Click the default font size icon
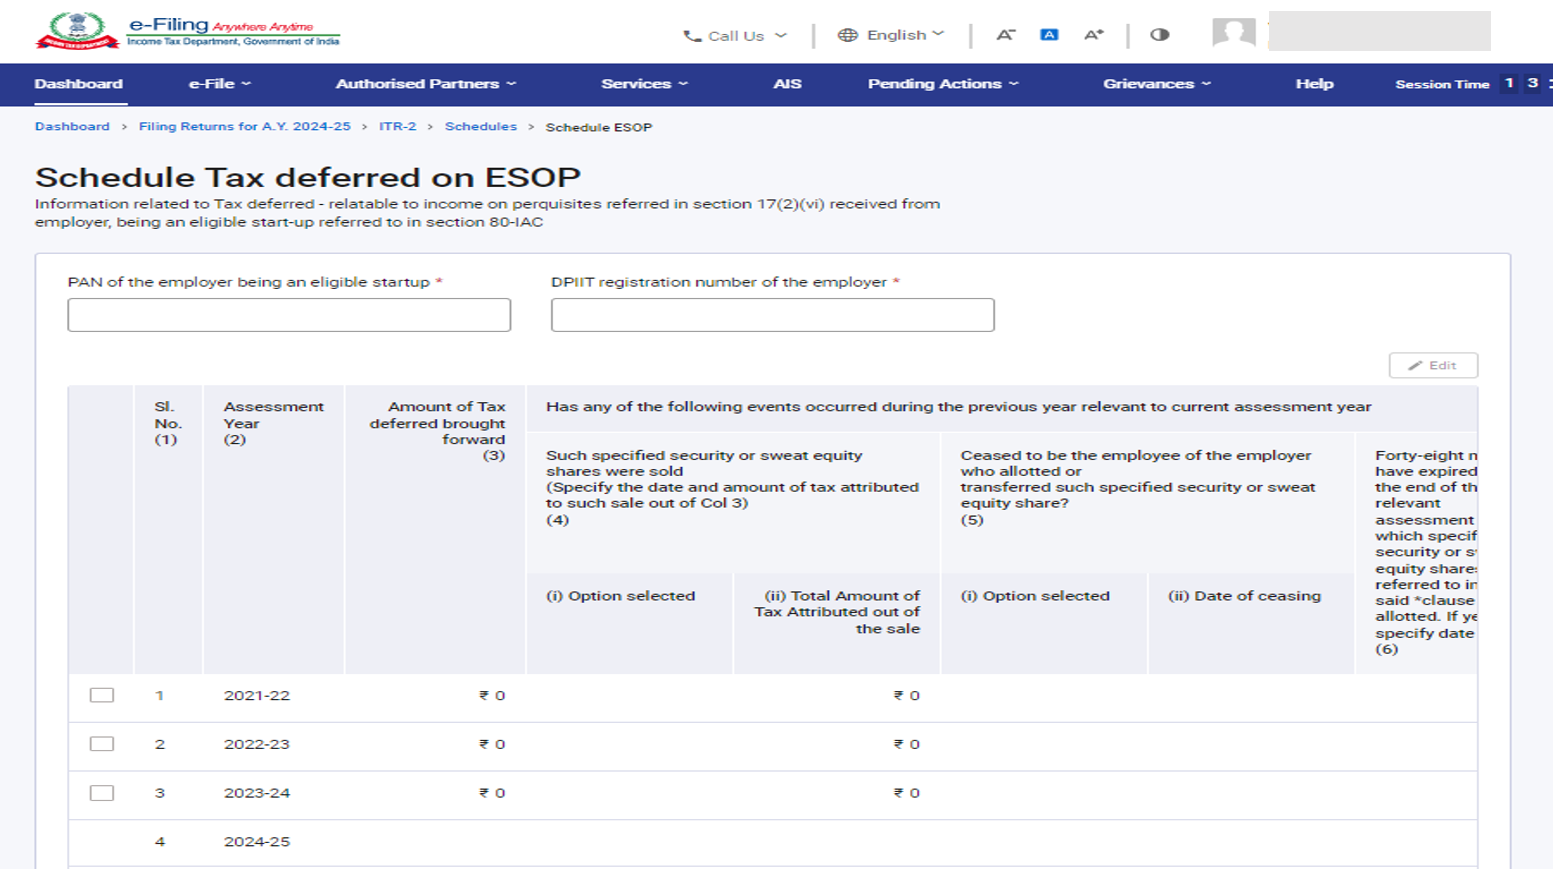 click(x=1049, y=35)
